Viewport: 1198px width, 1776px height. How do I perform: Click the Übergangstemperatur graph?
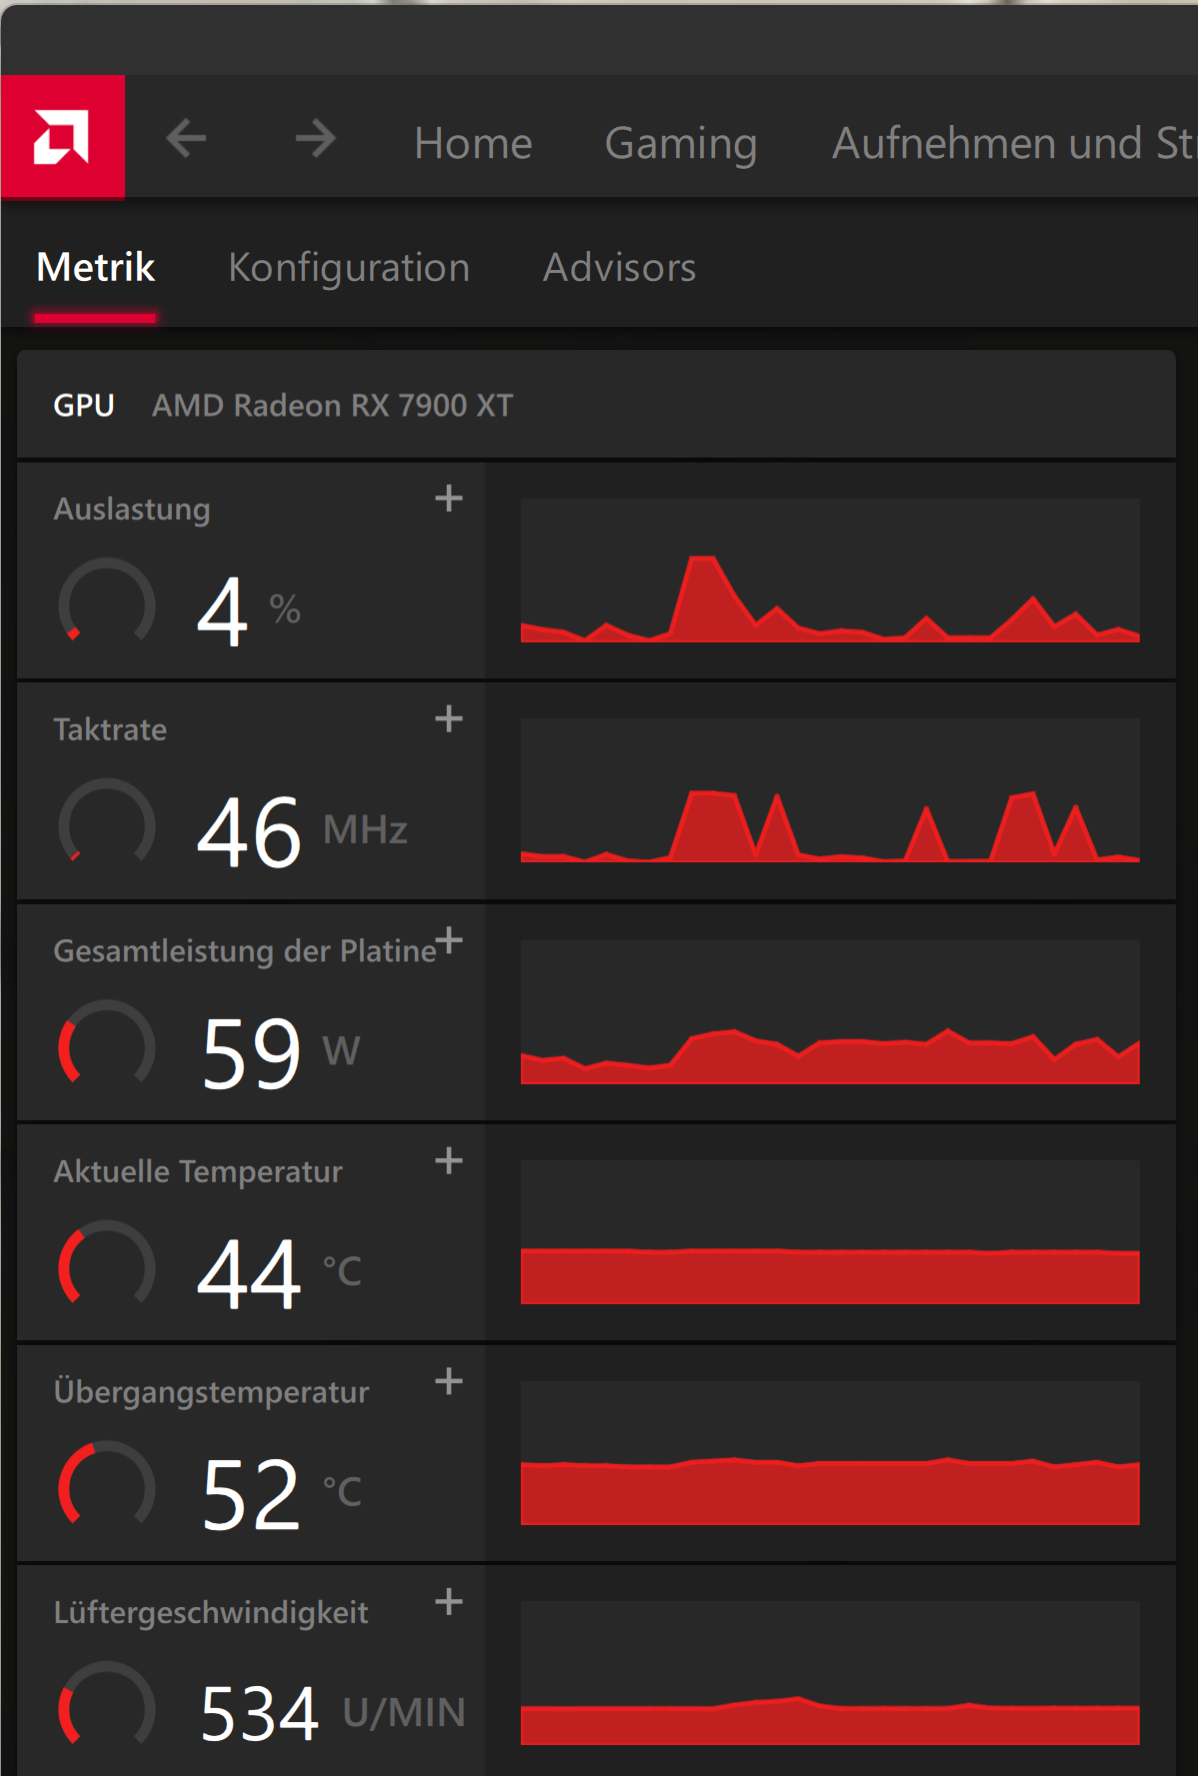coord(830,1453)
